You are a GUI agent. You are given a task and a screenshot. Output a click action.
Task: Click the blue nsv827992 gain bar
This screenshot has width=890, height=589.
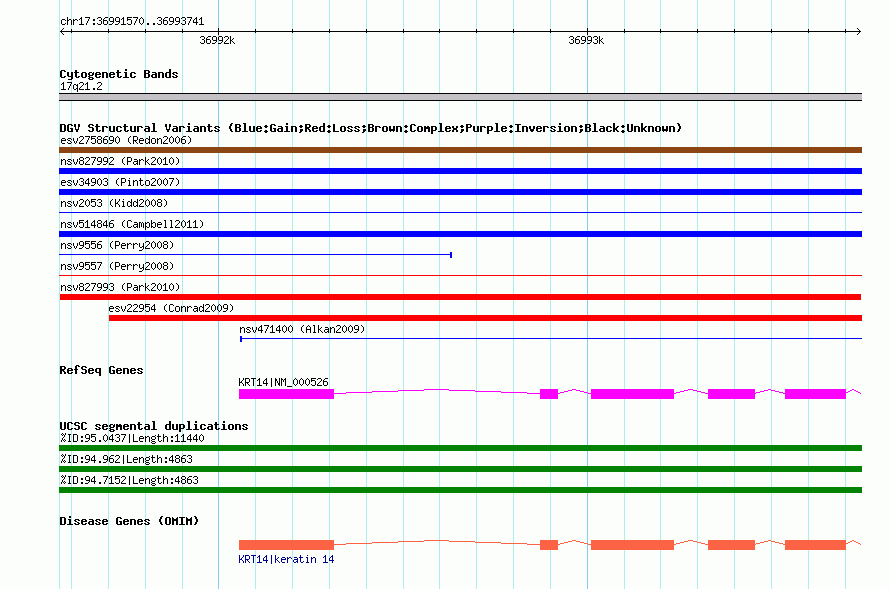pyautogui.click(x=460, y=171)
